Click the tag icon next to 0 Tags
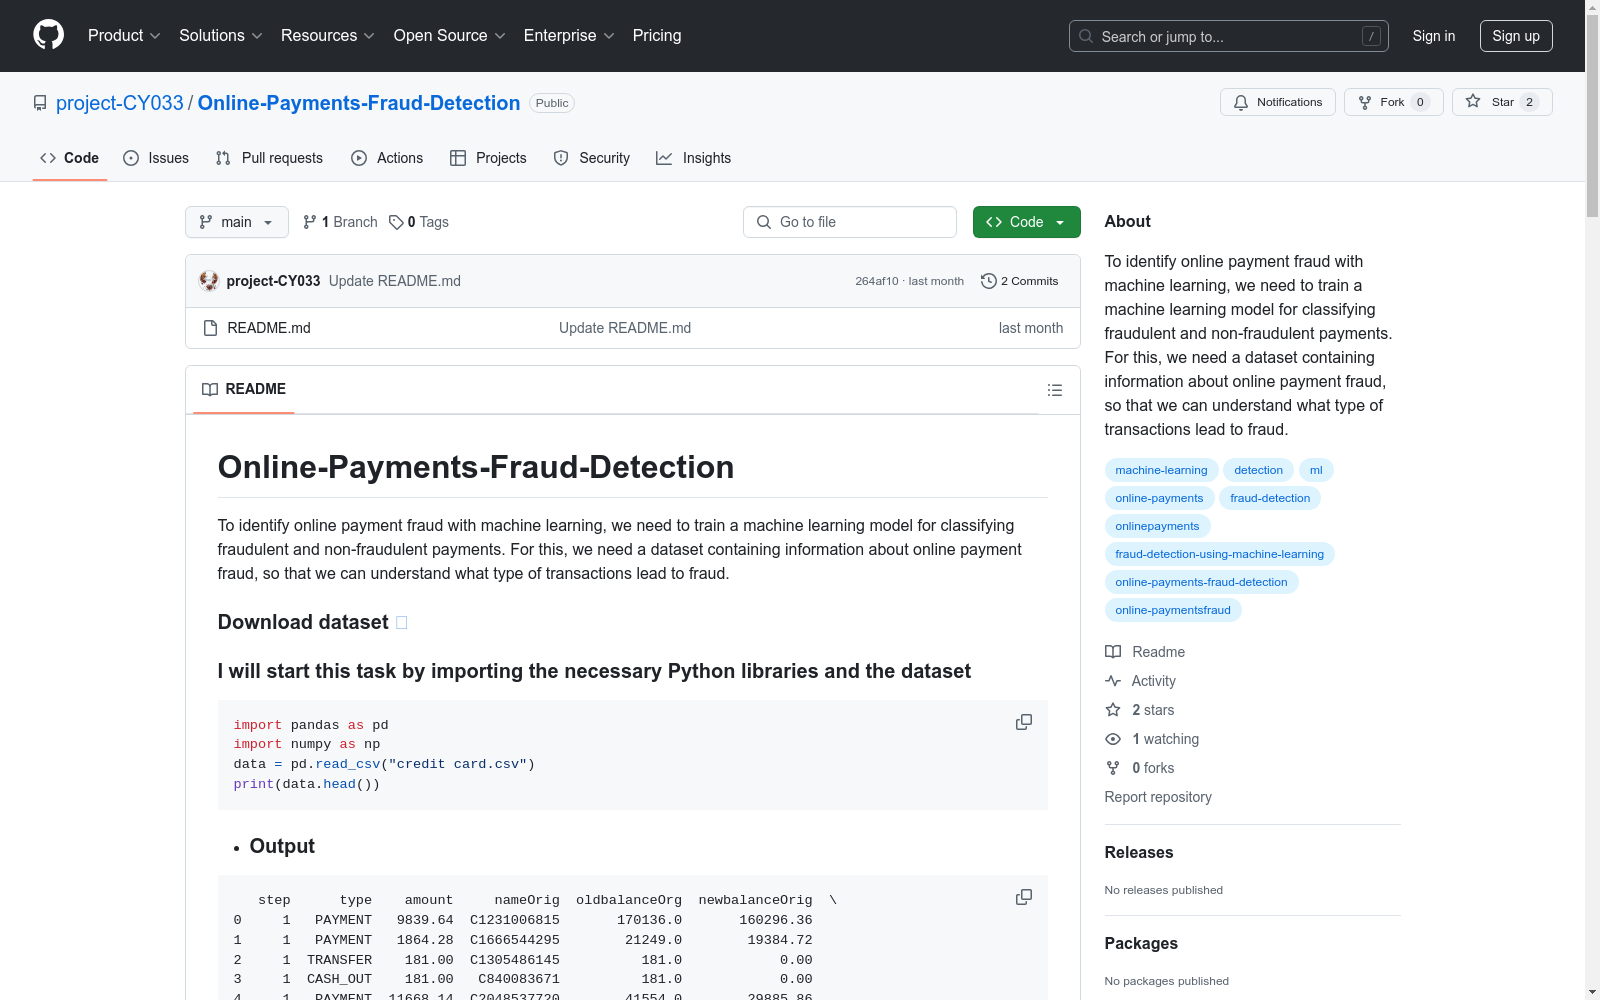 396,222
